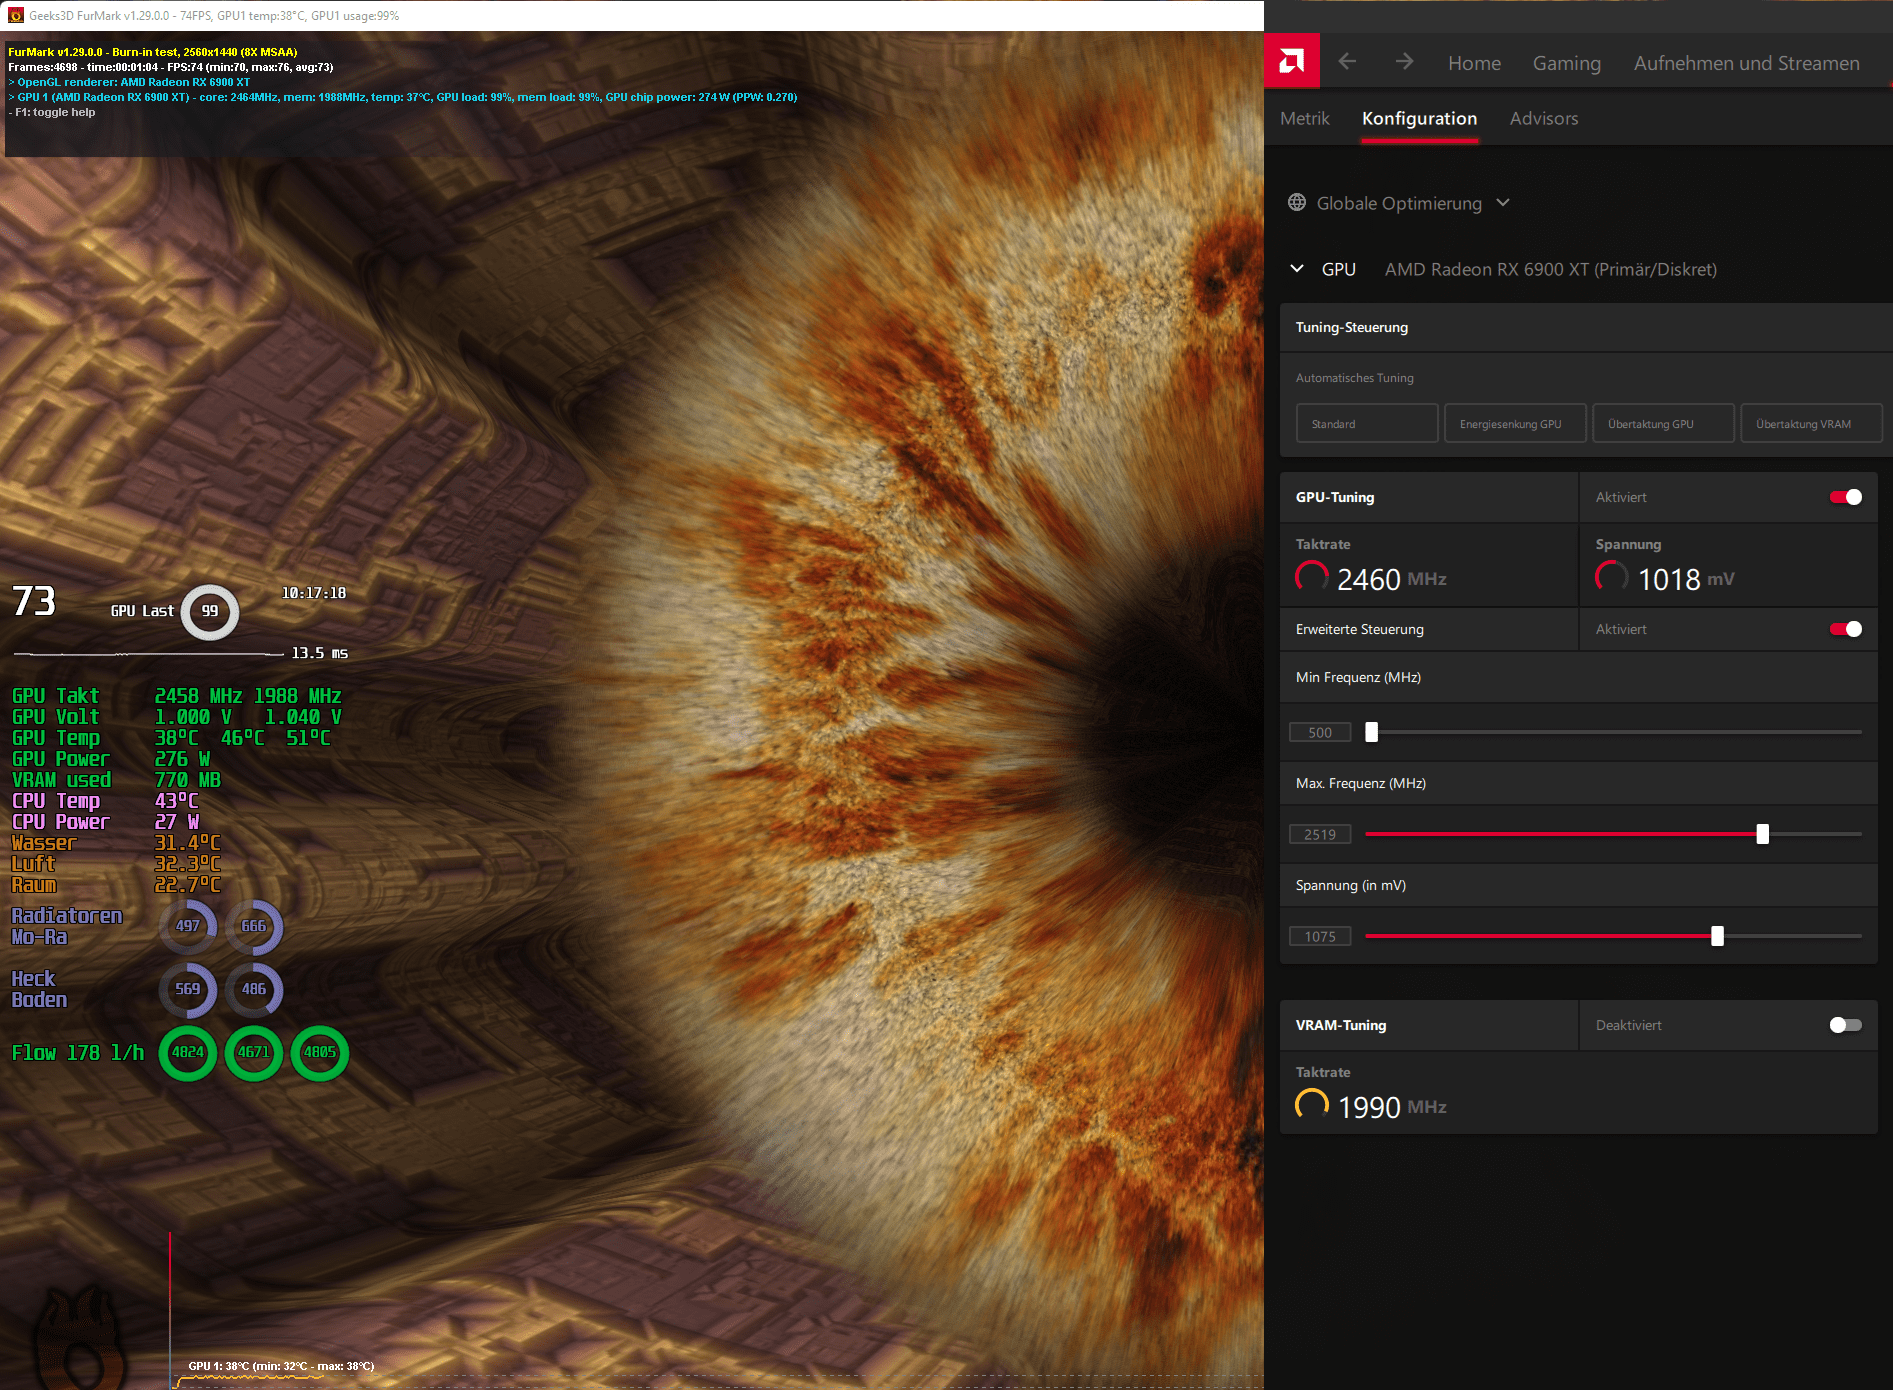This screenshot has height=1390, width=1893.
Task: Click the Radiatoren fan gauge 497
Action: (188, 926)
